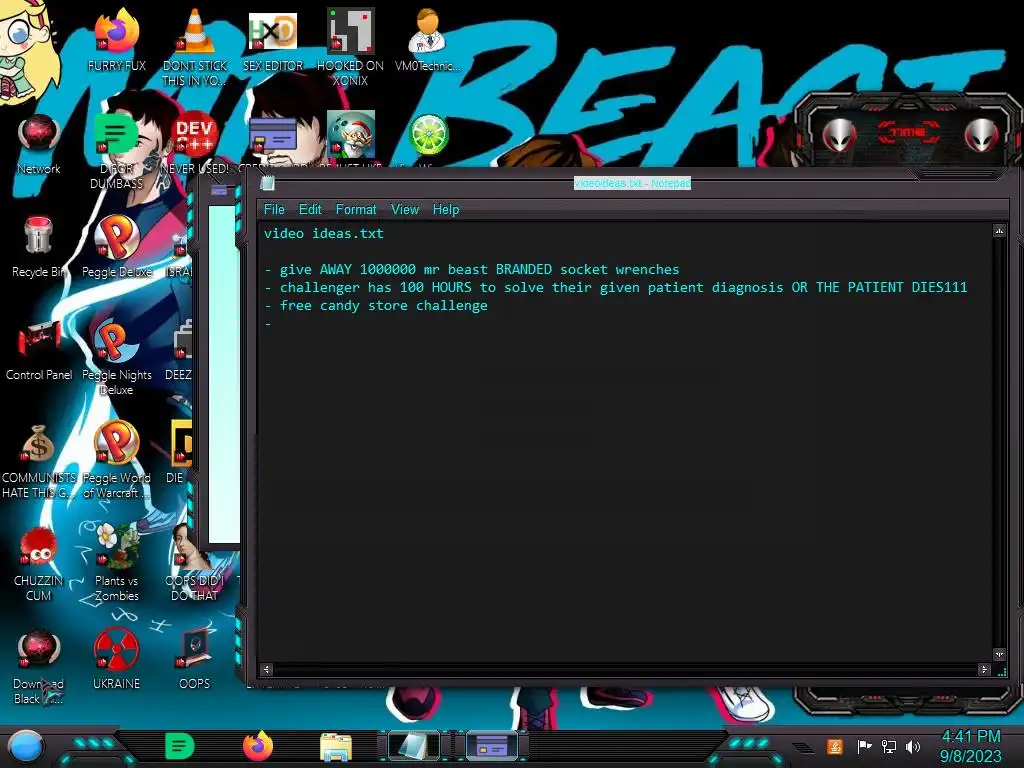Launch Firefox from the taskbar
Screen dimensions: 1024x768
coord(258,746)
